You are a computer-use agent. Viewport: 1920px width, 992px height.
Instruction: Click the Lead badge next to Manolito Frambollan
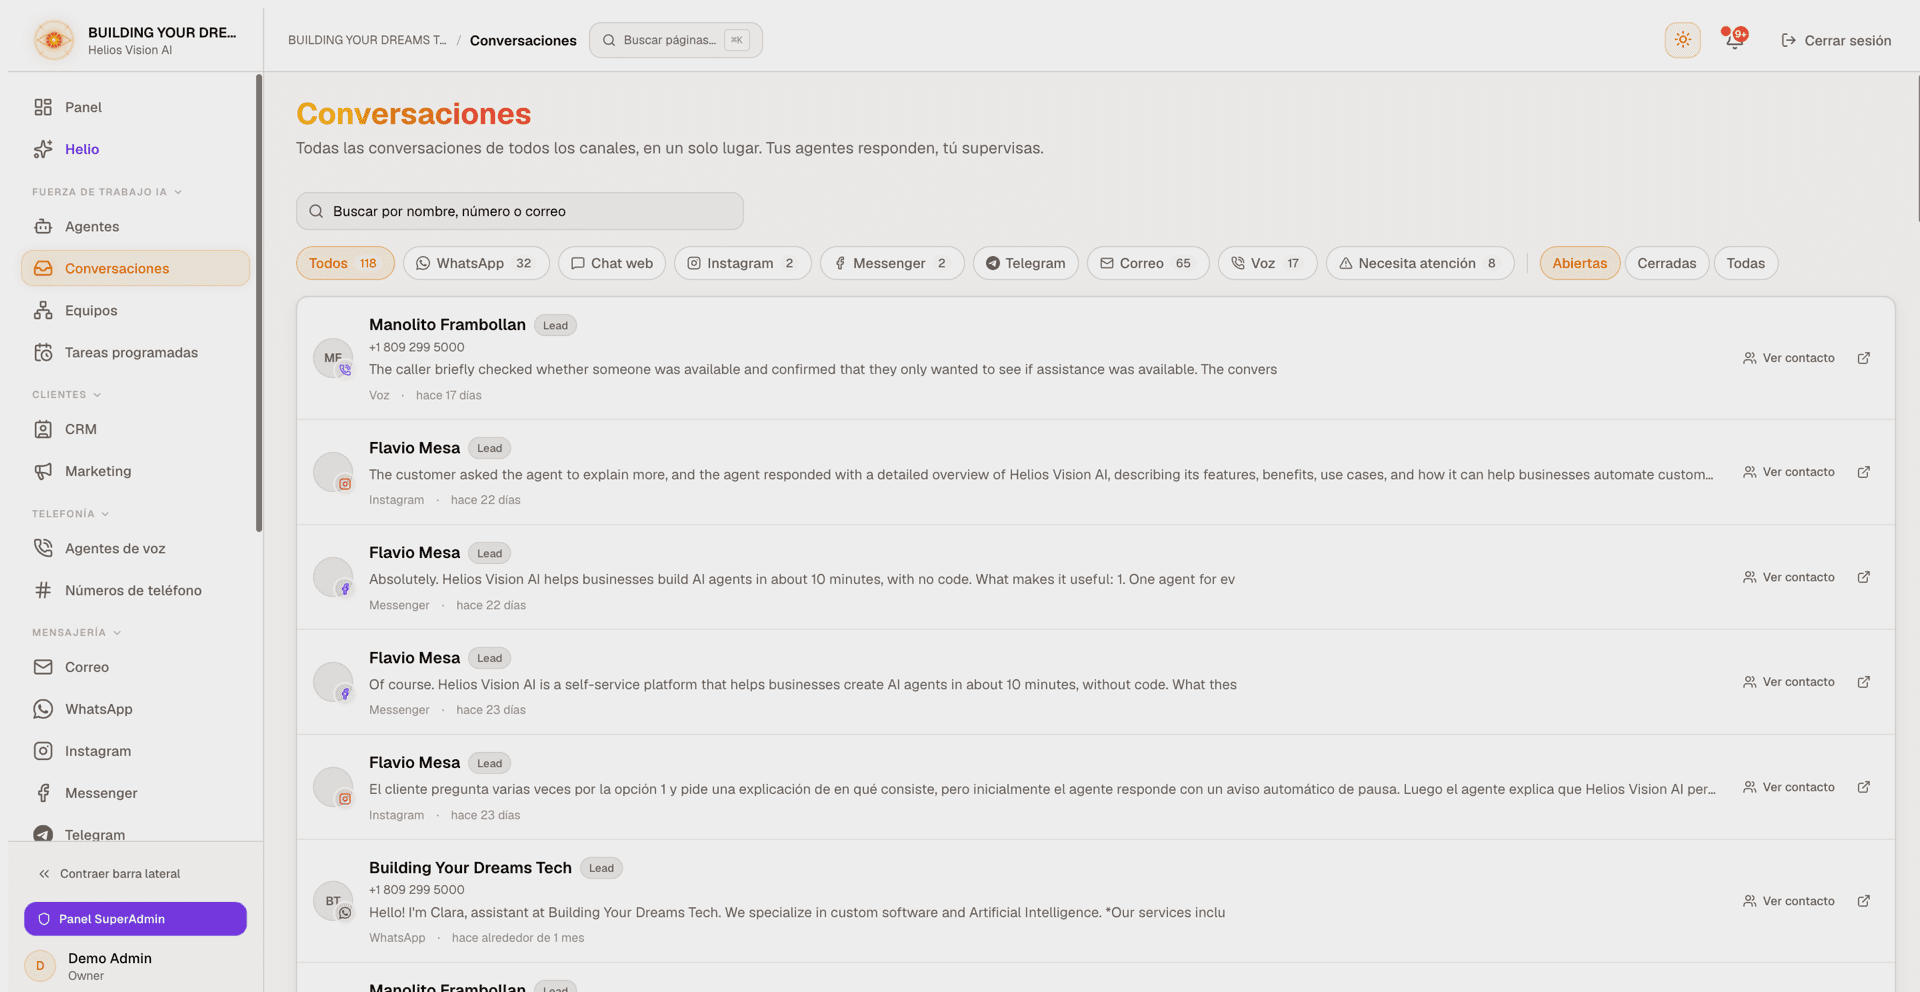555,325
